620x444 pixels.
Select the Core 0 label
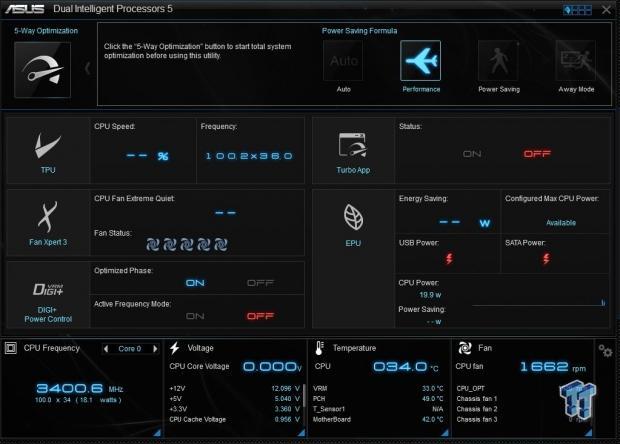(x=130, y=349)
